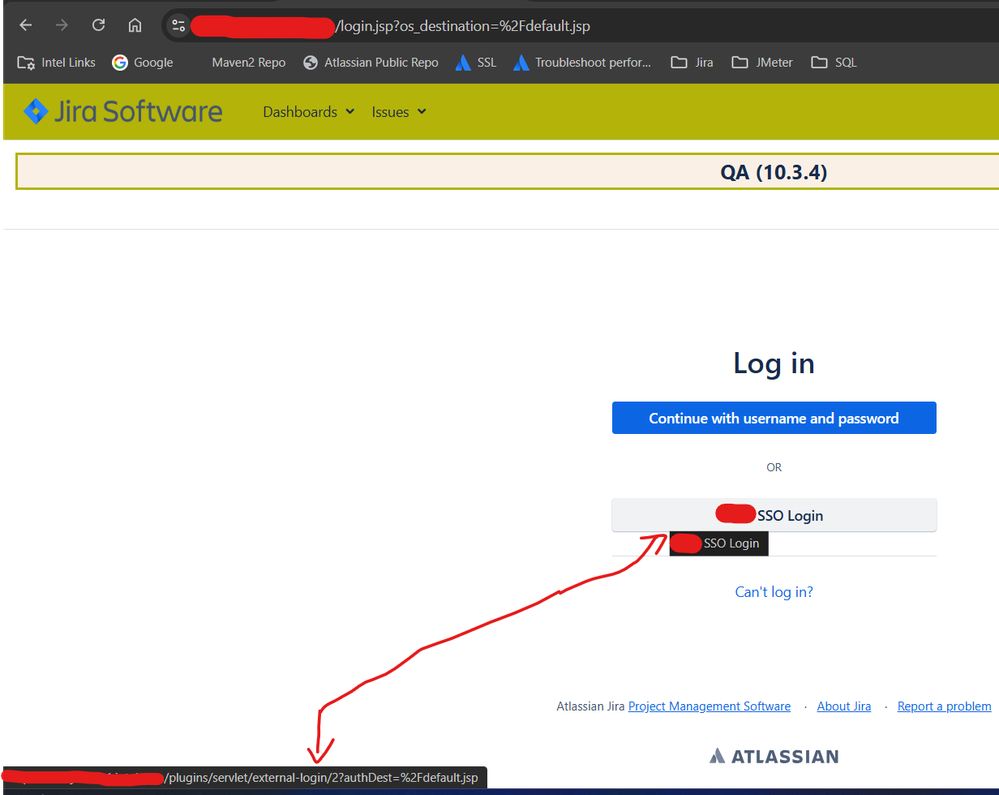The height and width of the screenshot is (795, 999).
Task: Click the address bar URL text
Action: tap(463, 26)
